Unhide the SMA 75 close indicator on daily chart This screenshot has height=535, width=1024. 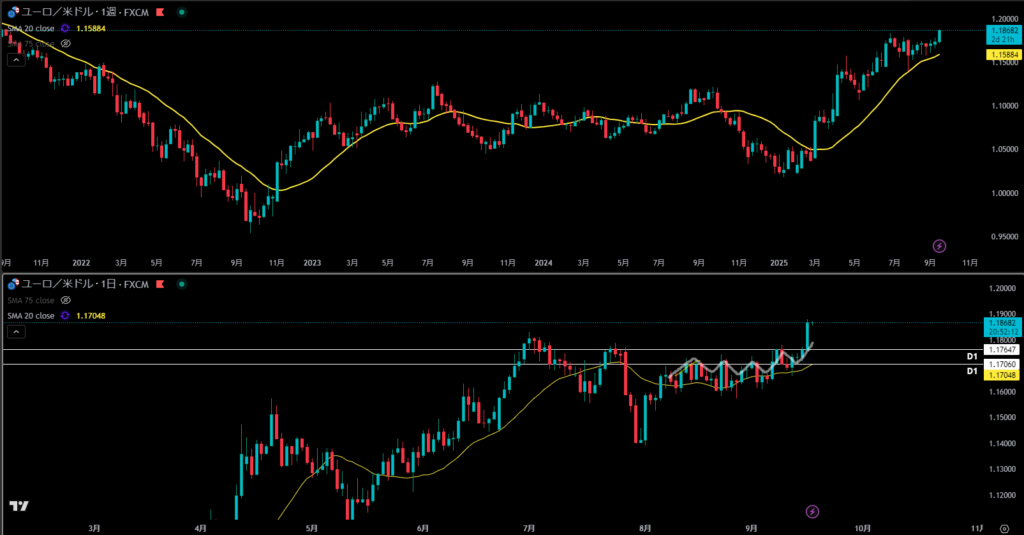[66, 299]
